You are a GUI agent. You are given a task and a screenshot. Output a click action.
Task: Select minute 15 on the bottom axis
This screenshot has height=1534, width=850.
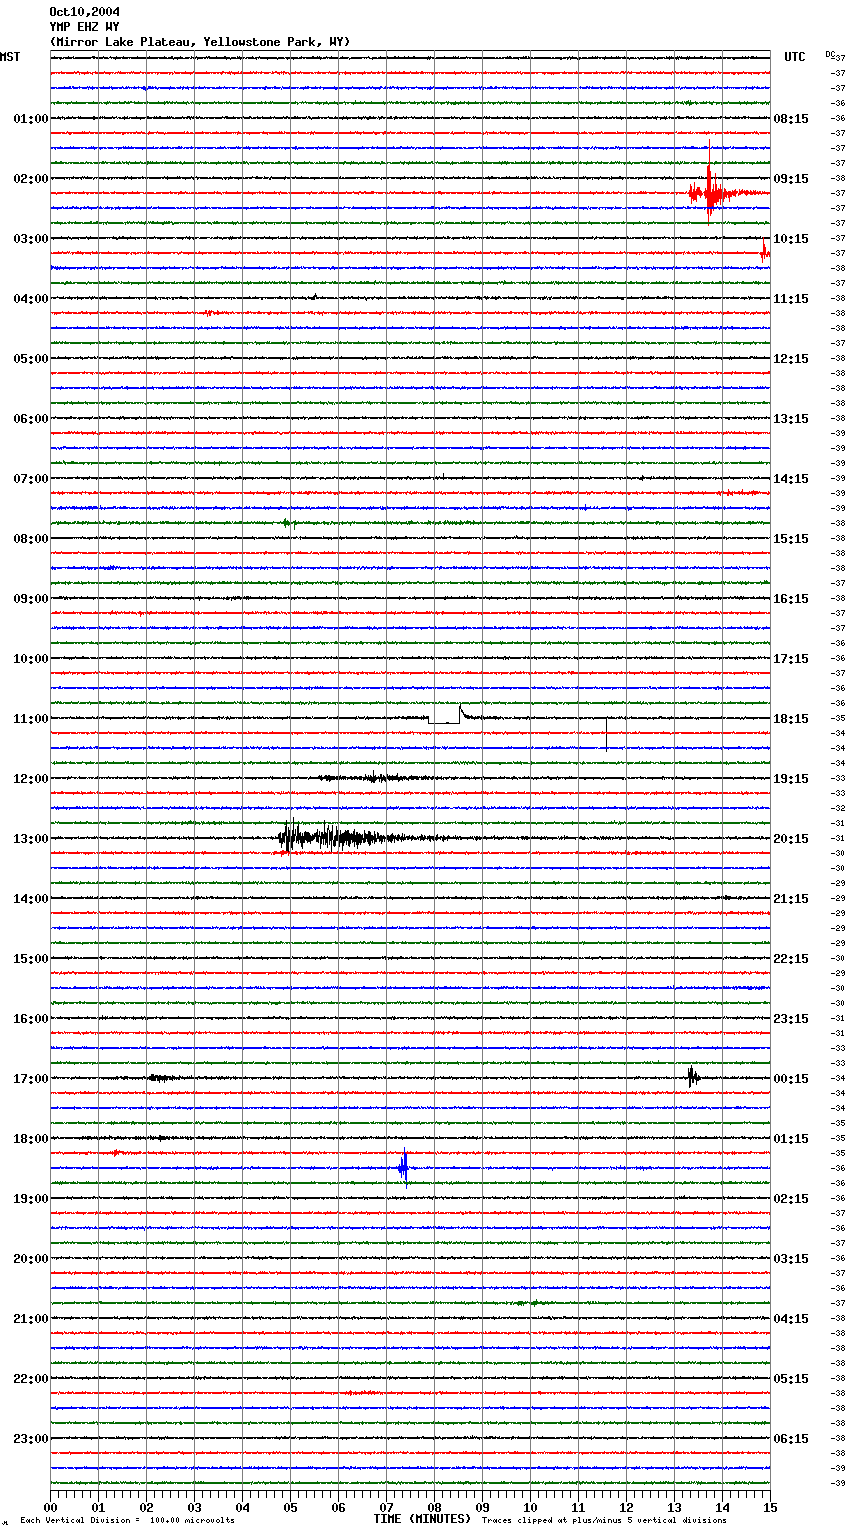point(770,1507)
